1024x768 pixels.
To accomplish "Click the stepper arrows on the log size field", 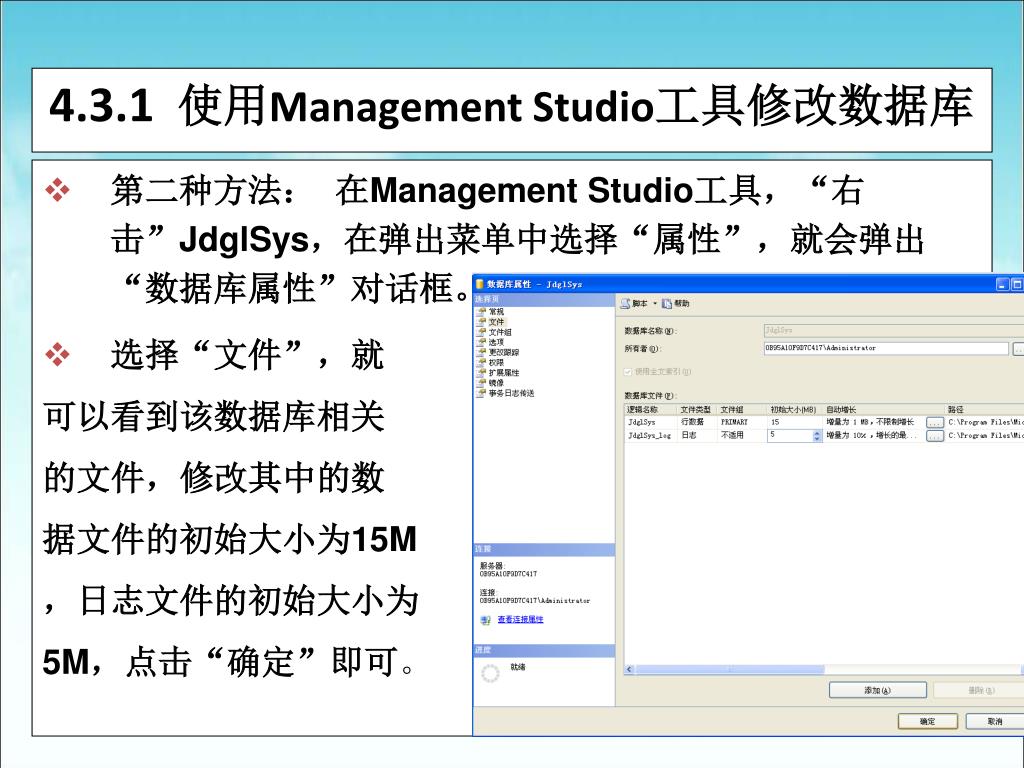I will (x=817, y=436).
